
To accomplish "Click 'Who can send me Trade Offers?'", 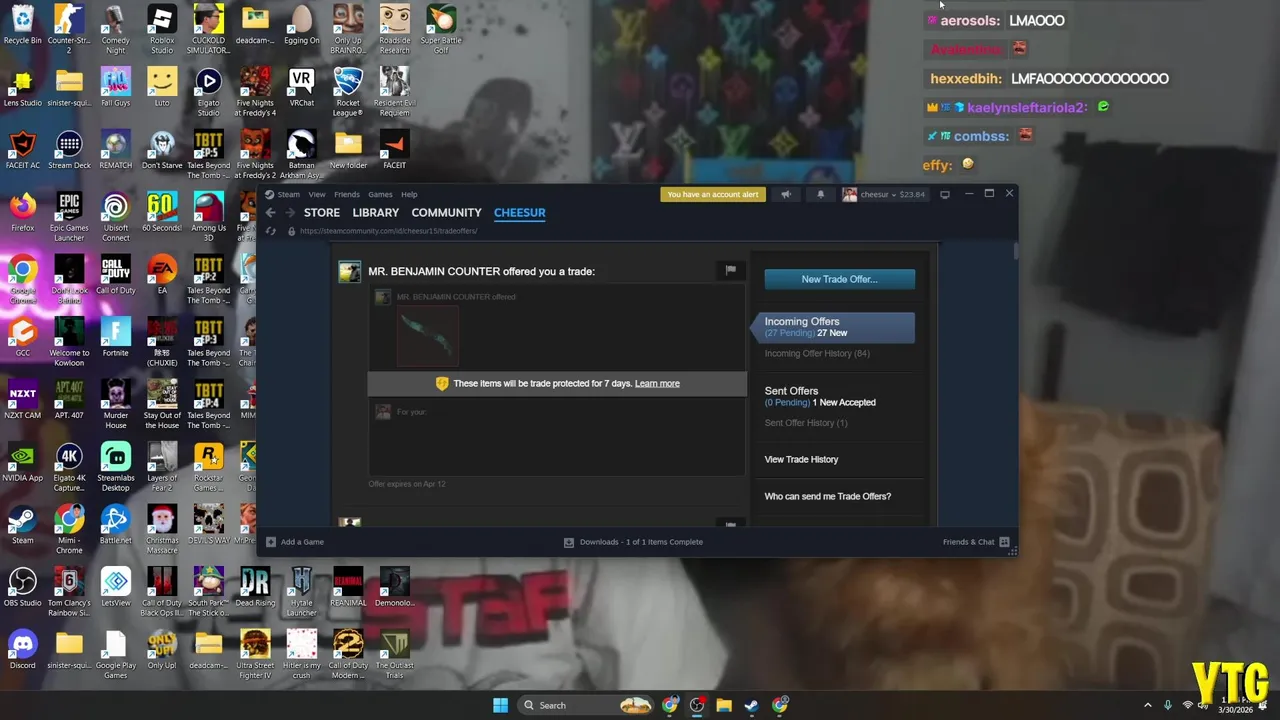I will pos(827,496).
